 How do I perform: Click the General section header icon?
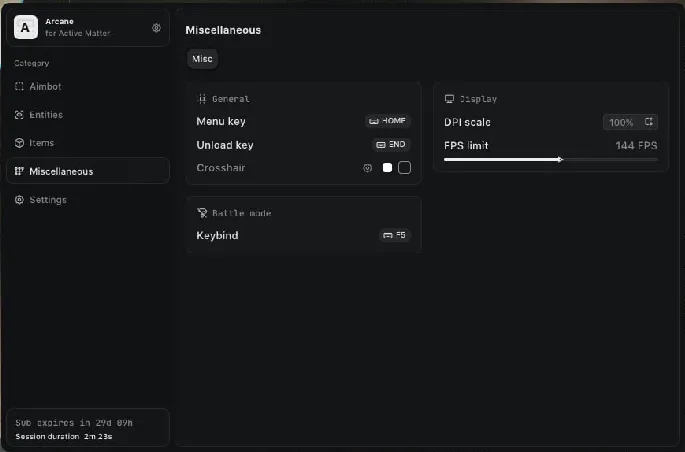tap(202, 99)
